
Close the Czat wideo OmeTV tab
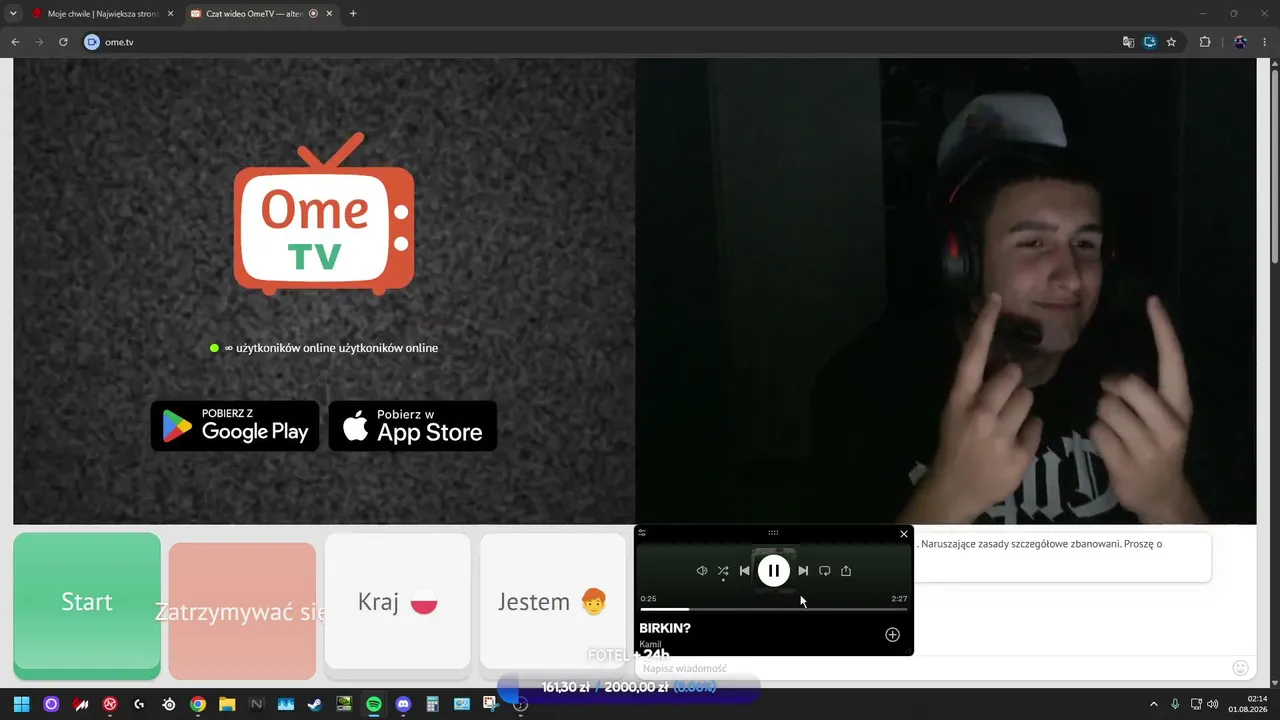(329, 14)
